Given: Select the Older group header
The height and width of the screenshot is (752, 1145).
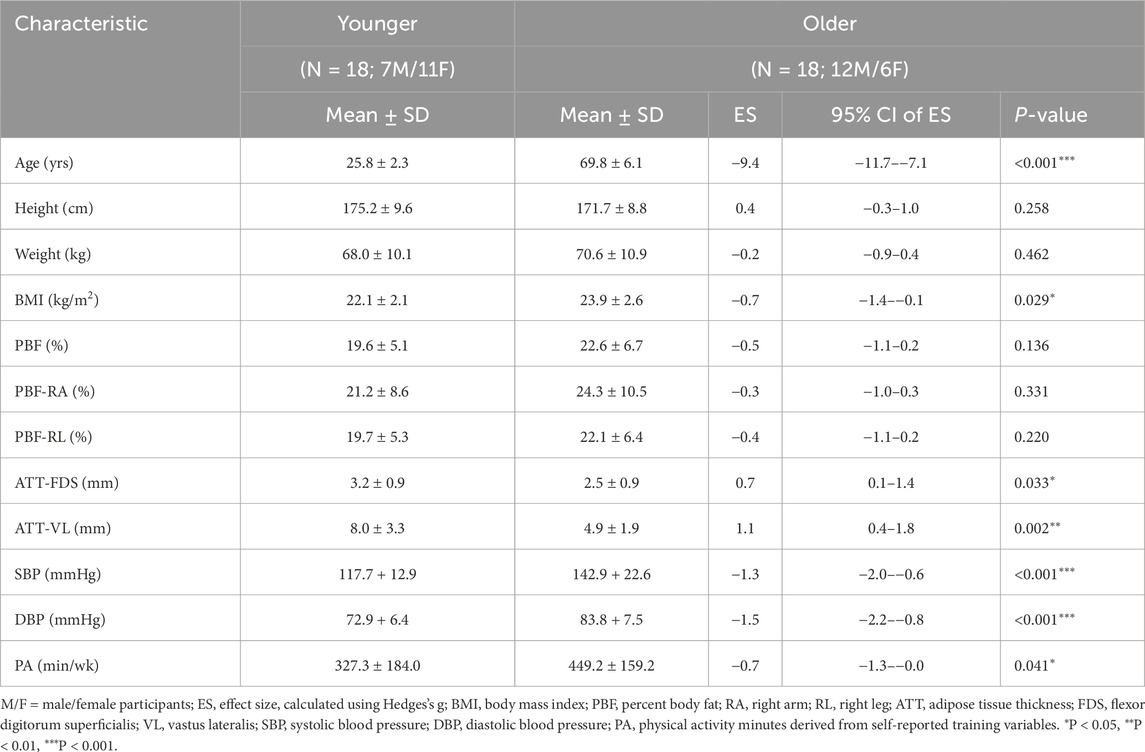Looking at the screenshot, I should (x=830, y=23).
